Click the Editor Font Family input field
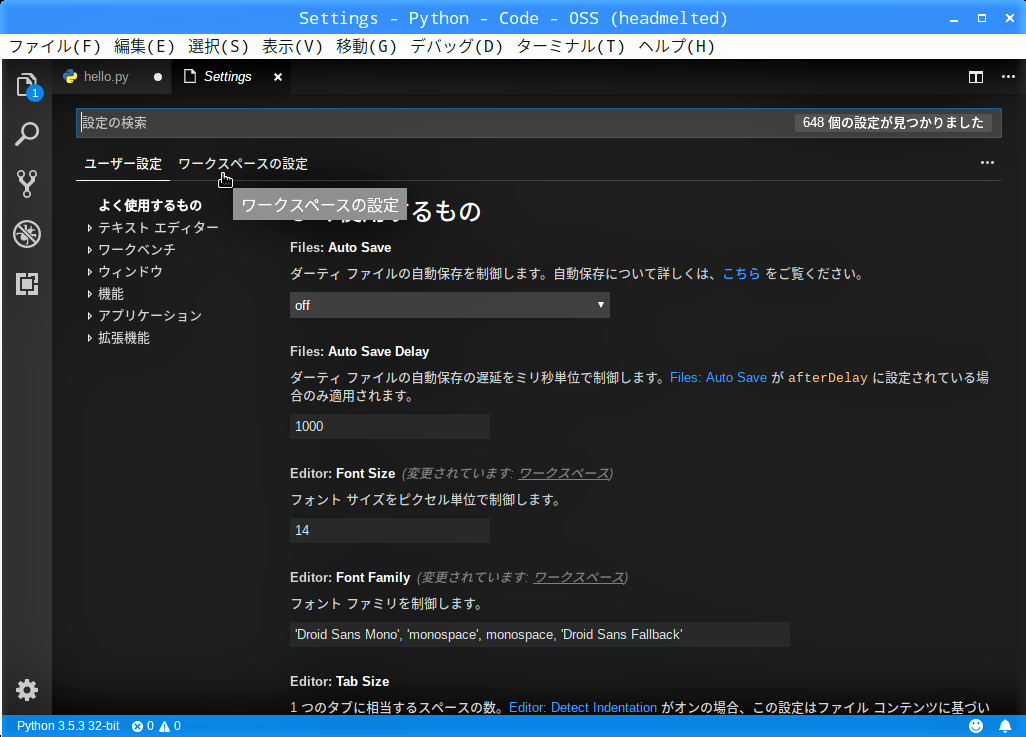The image size is (1026, 737). [539, 634]
